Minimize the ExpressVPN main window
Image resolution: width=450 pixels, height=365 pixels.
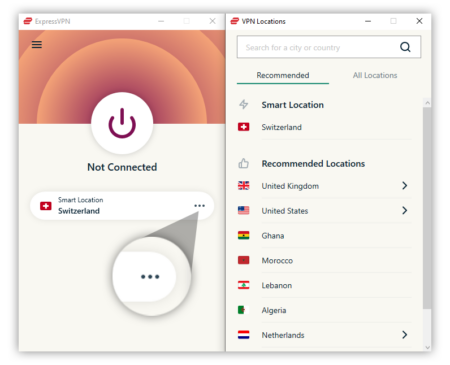[x=161, y=21]
